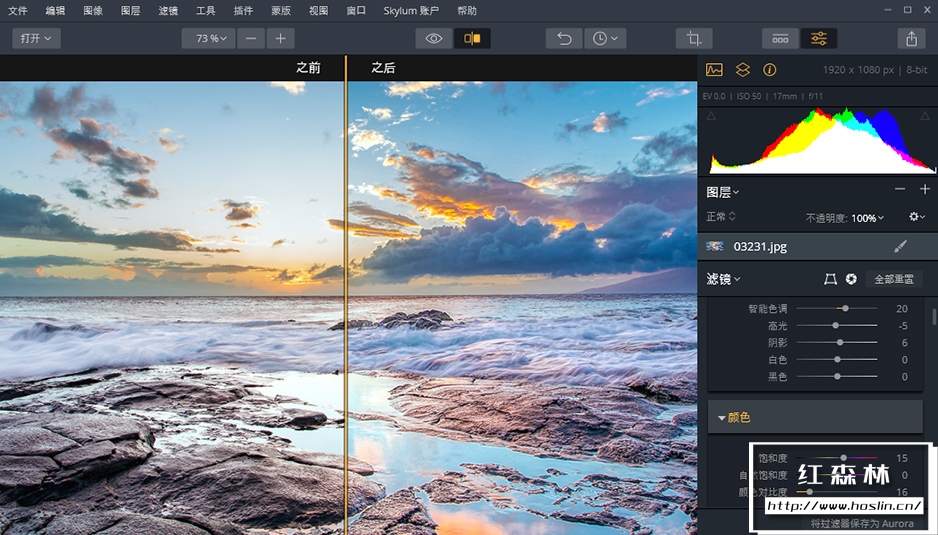
Task: Open the 正常 blend mode dropdown
Action: 721,217
